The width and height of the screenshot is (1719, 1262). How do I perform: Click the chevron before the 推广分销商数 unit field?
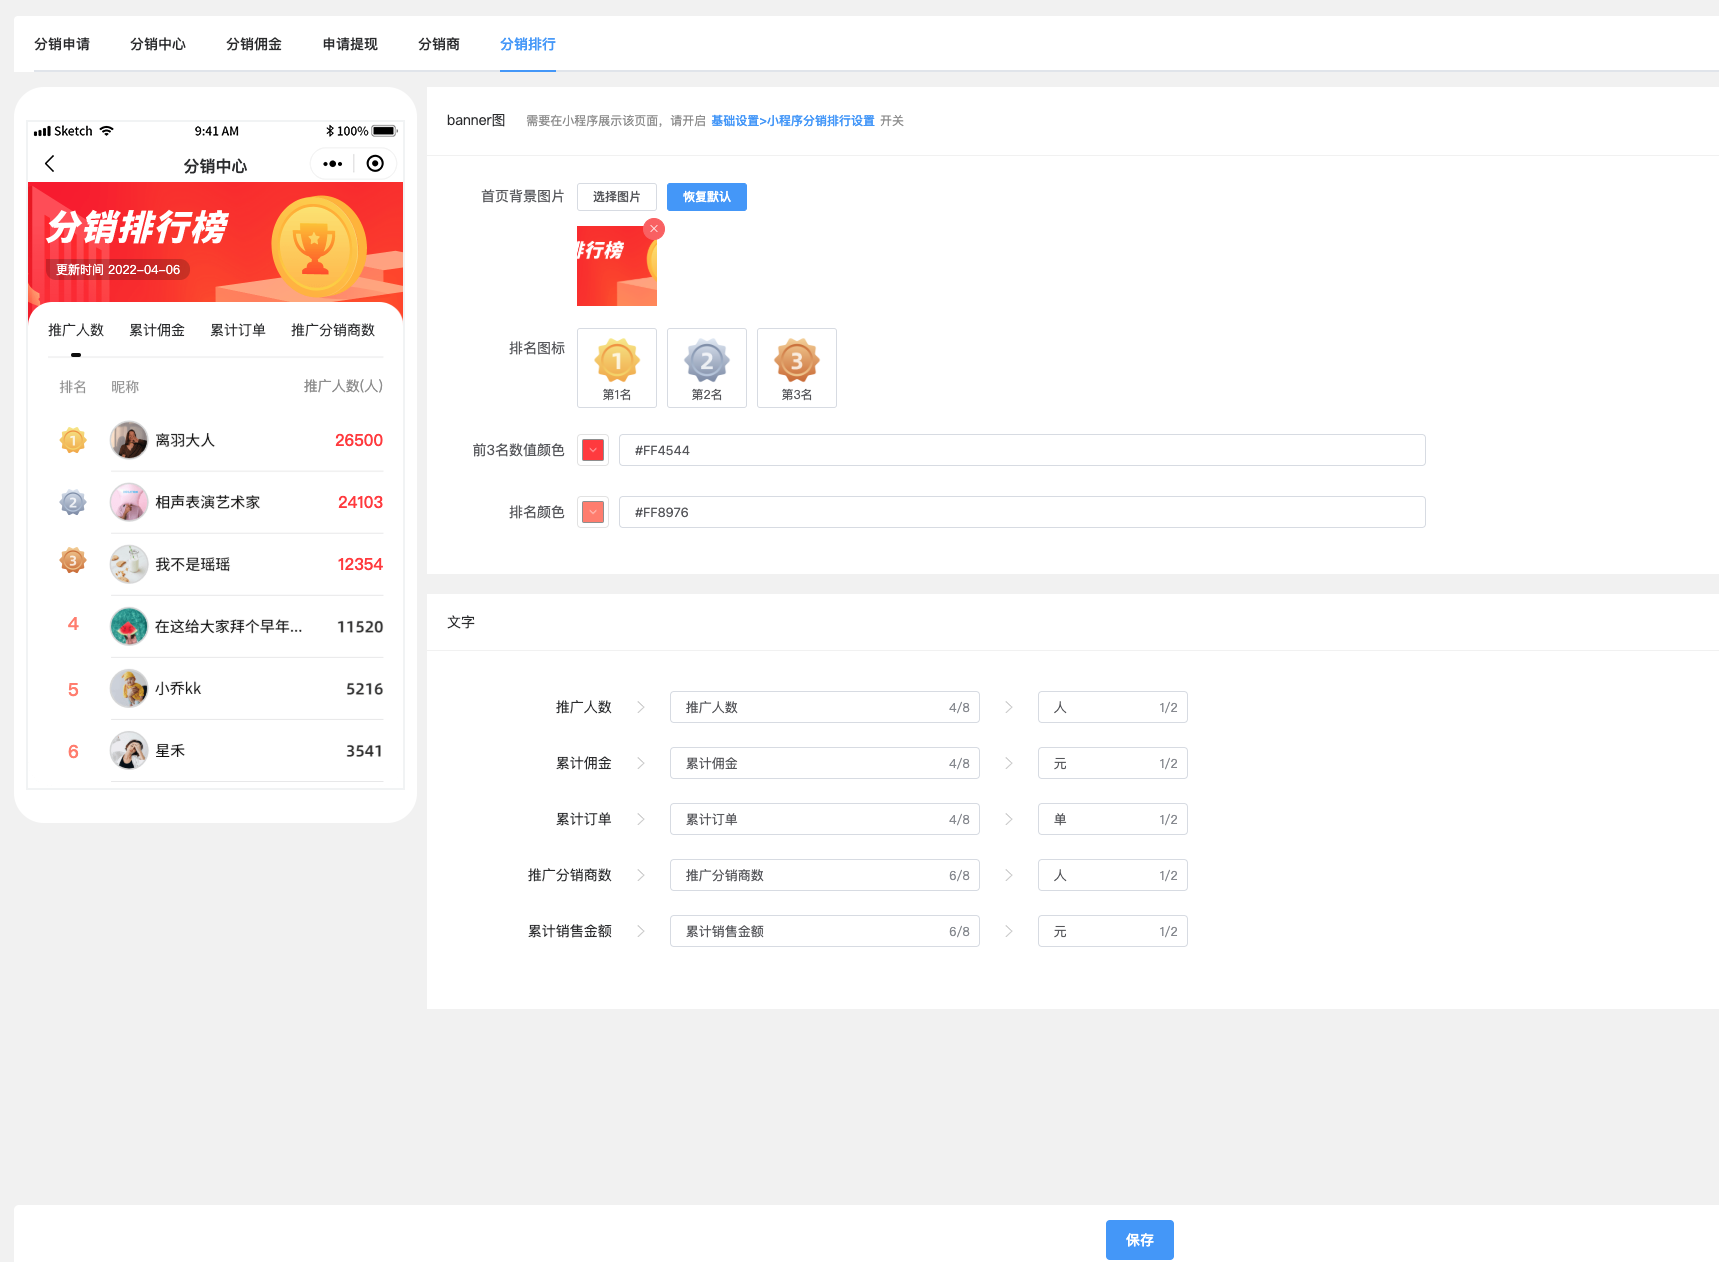(1009, 875)
